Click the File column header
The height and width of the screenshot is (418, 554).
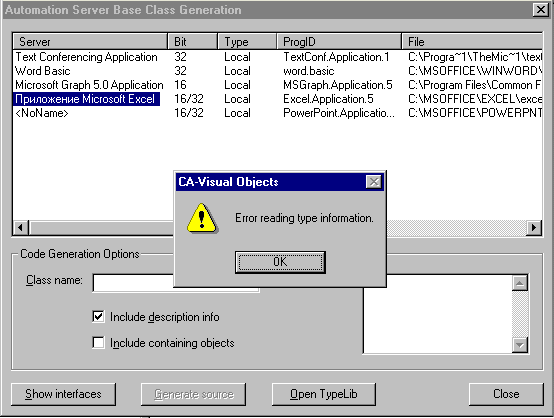point(472,42)
